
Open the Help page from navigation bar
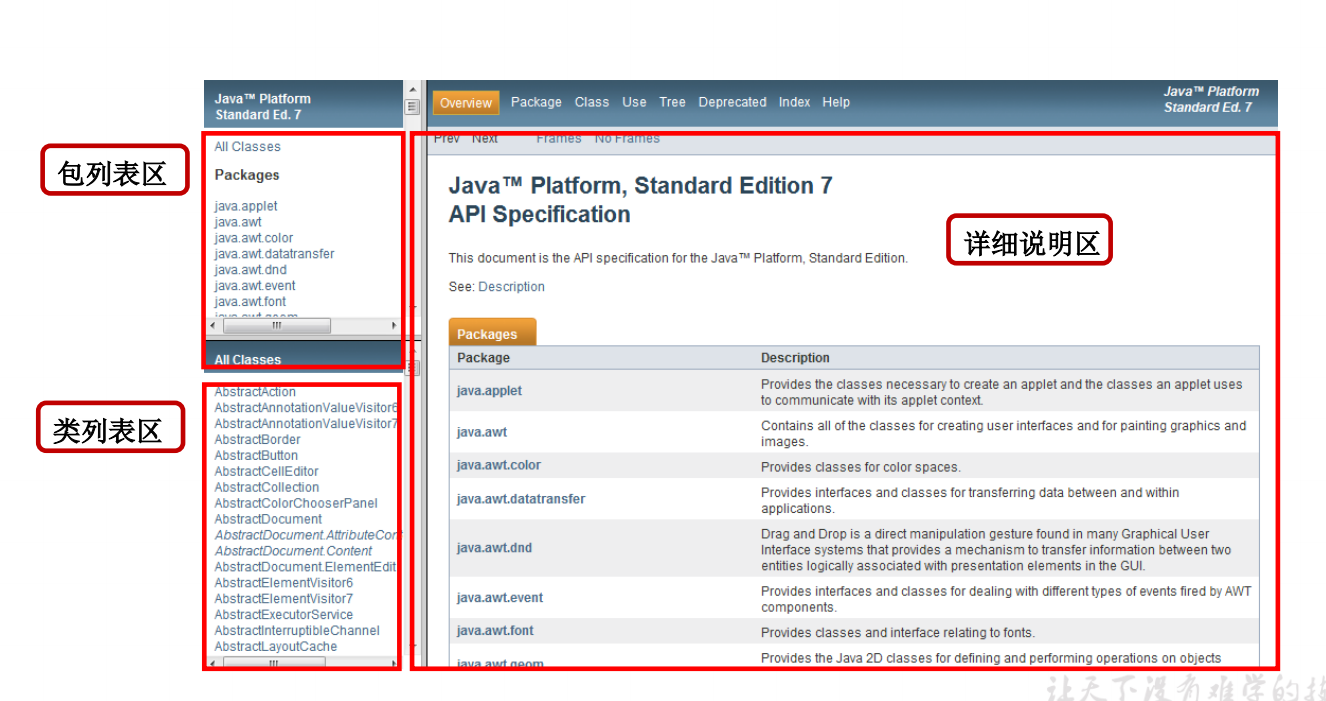836,102
